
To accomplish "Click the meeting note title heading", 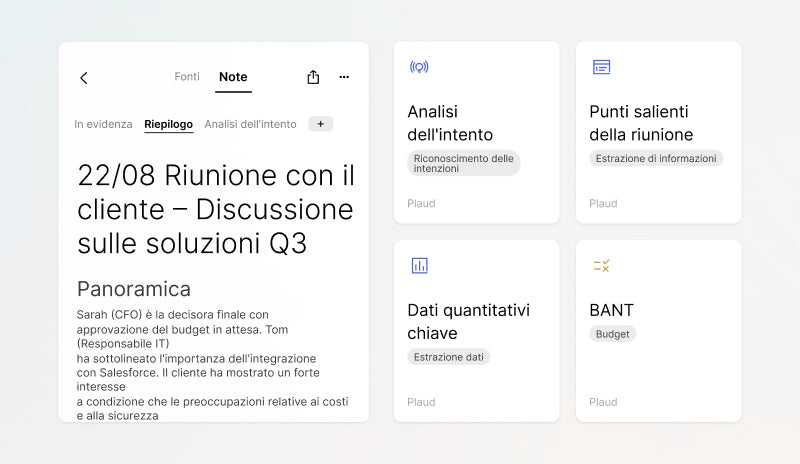I will 215,208.
